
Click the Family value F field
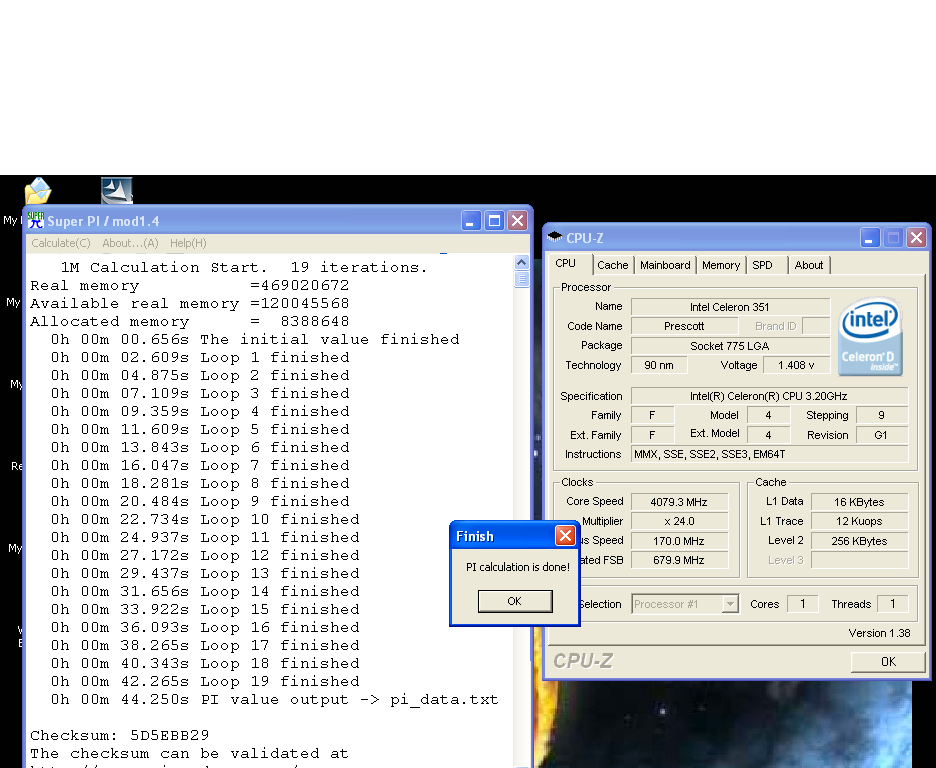652,415
